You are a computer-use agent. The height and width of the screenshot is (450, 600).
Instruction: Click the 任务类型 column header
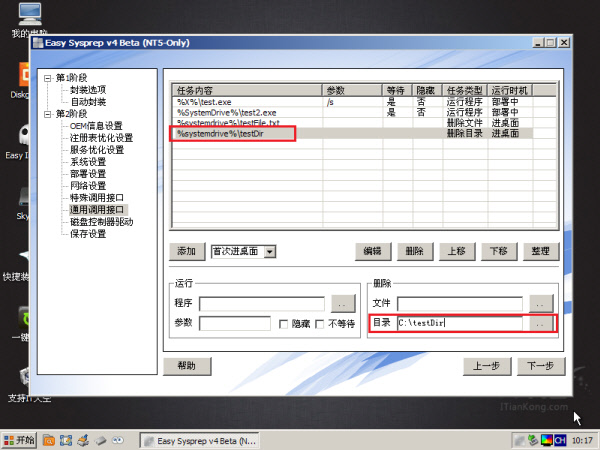click(x=465, y=90)
